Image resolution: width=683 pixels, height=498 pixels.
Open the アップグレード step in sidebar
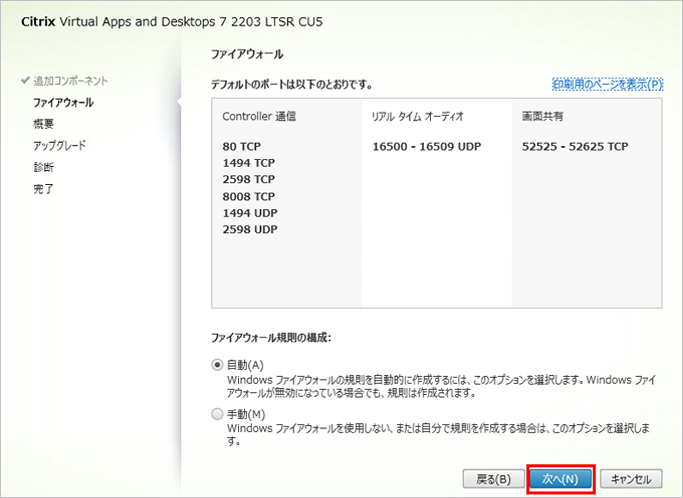[x=59, y=145]
